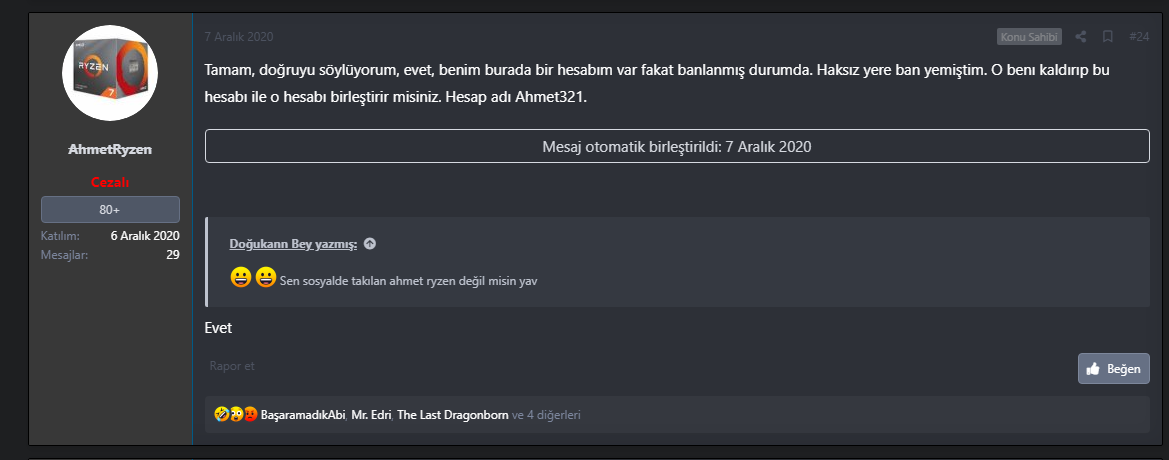The width and height of the screenshot is (1169, 460).
Task: Click the up-arrow icon beside the quote author
Action: (370, 244)
